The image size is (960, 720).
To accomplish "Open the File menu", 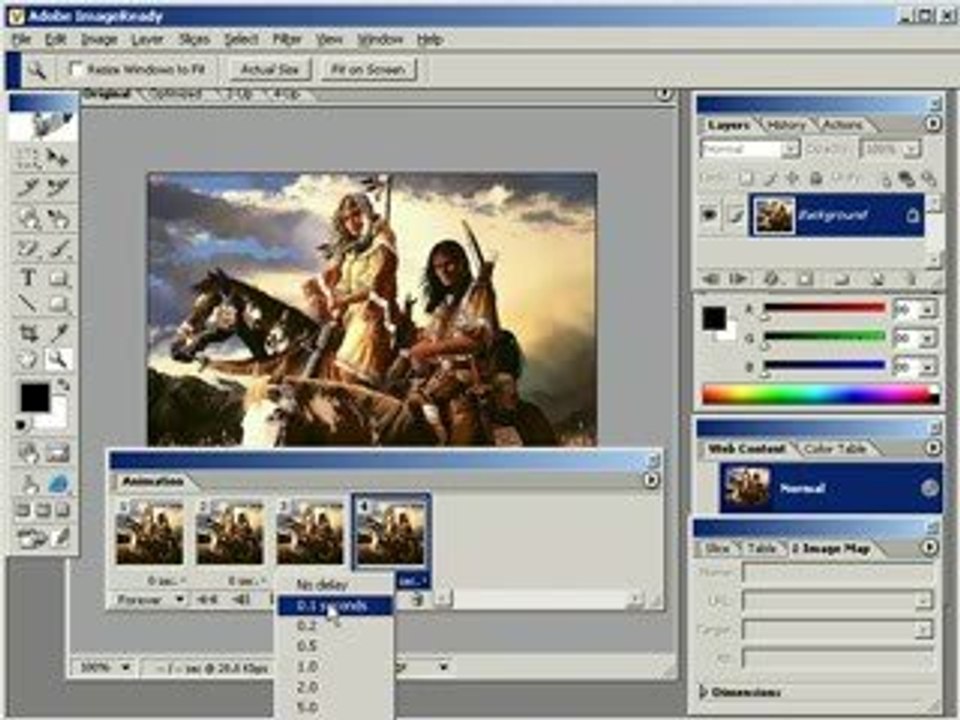I will click(21, 40).
